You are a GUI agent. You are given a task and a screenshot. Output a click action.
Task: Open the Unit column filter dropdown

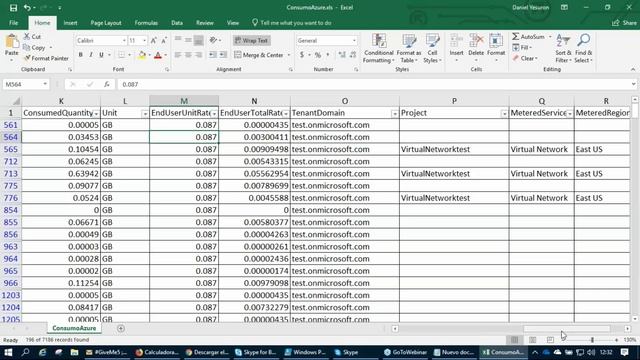click(x=145, y=113)
